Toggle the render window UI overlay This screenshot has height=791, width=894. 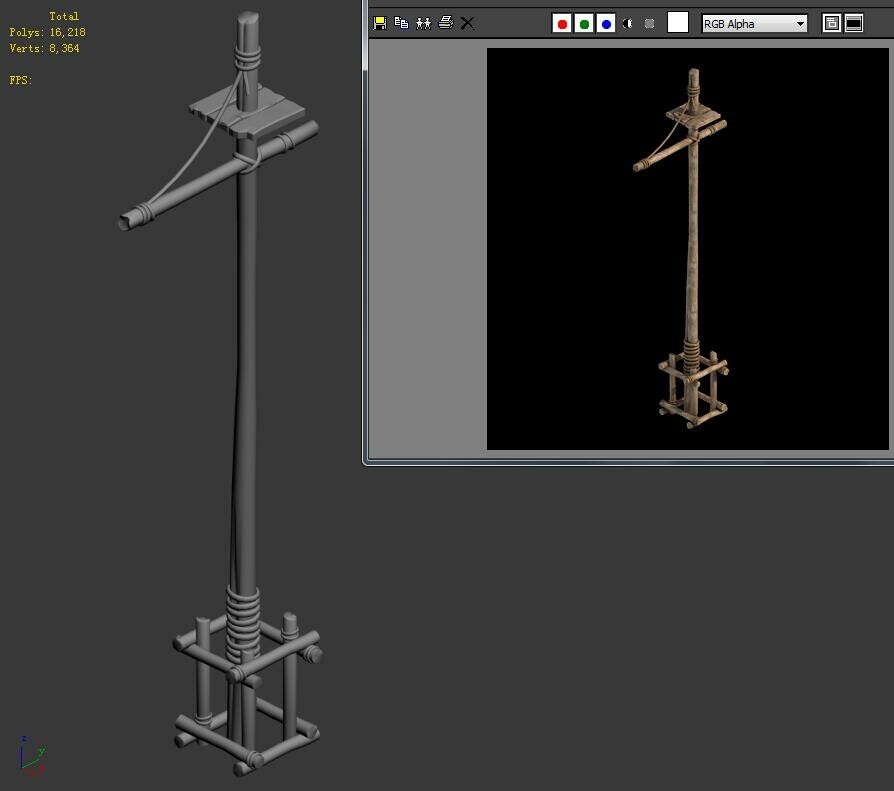832,23
